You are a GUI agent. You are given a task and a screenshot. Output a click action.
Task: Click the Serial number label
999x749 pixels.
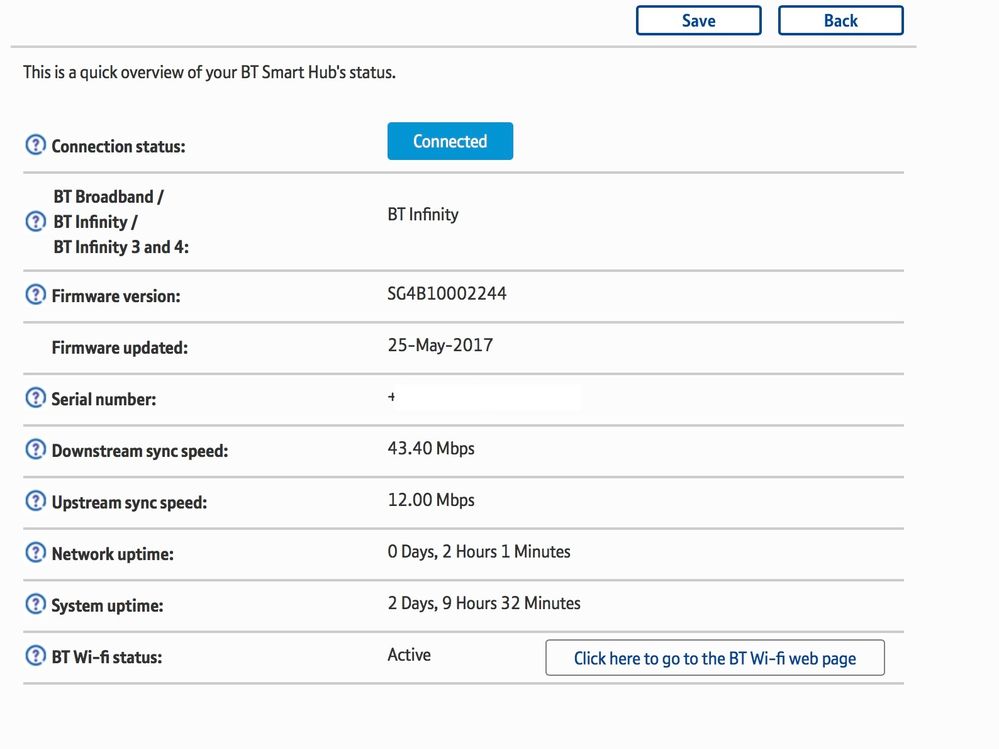(104, 399)
